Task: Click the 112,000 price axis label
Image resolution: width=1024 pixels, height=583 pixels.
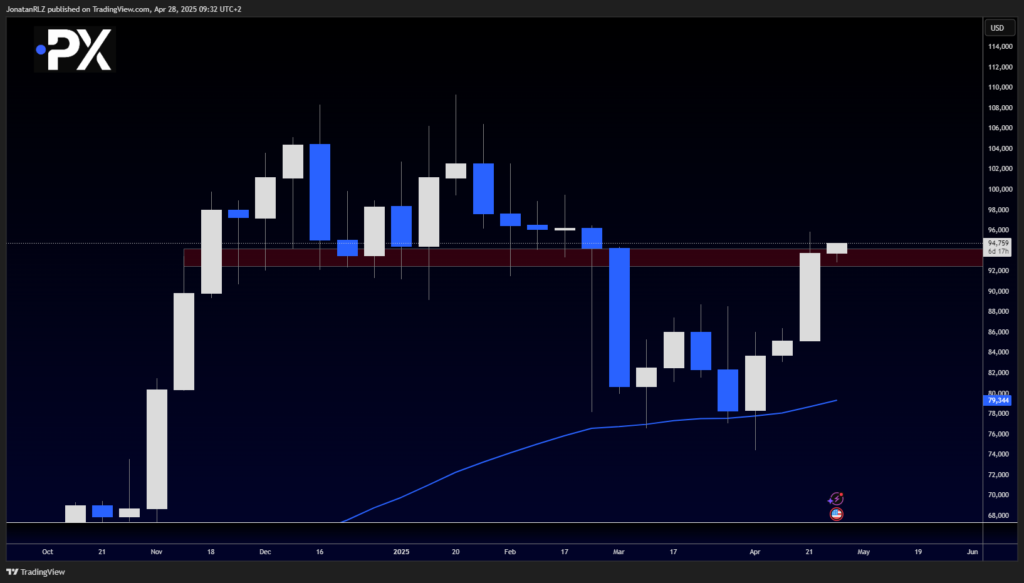Action: pos(1000,67)
